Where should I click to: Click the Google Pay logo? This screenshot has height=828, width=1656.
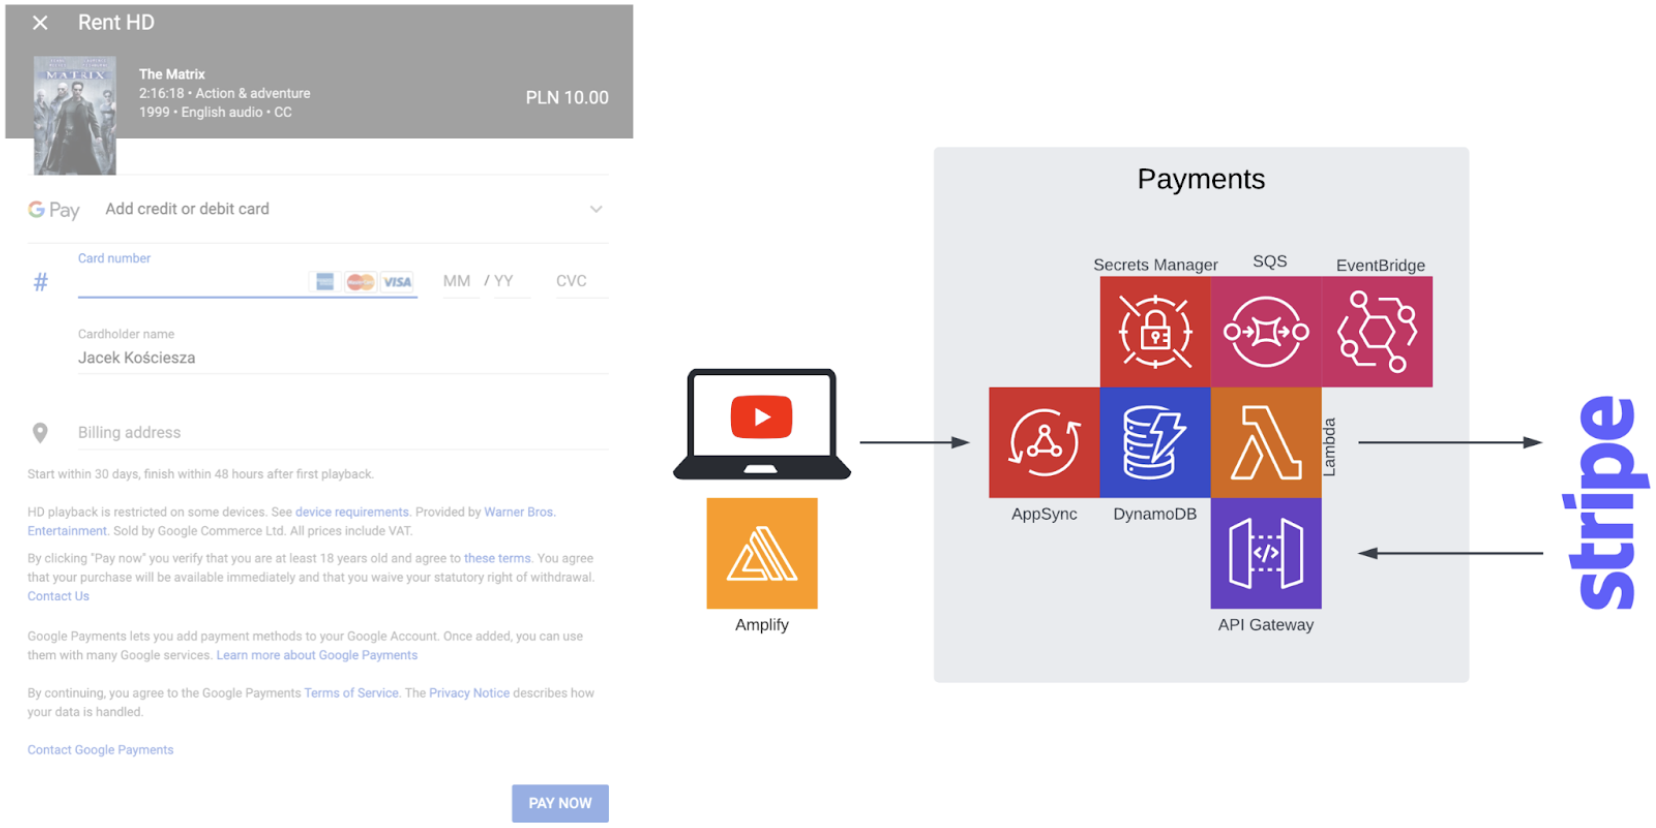[54, 210]
